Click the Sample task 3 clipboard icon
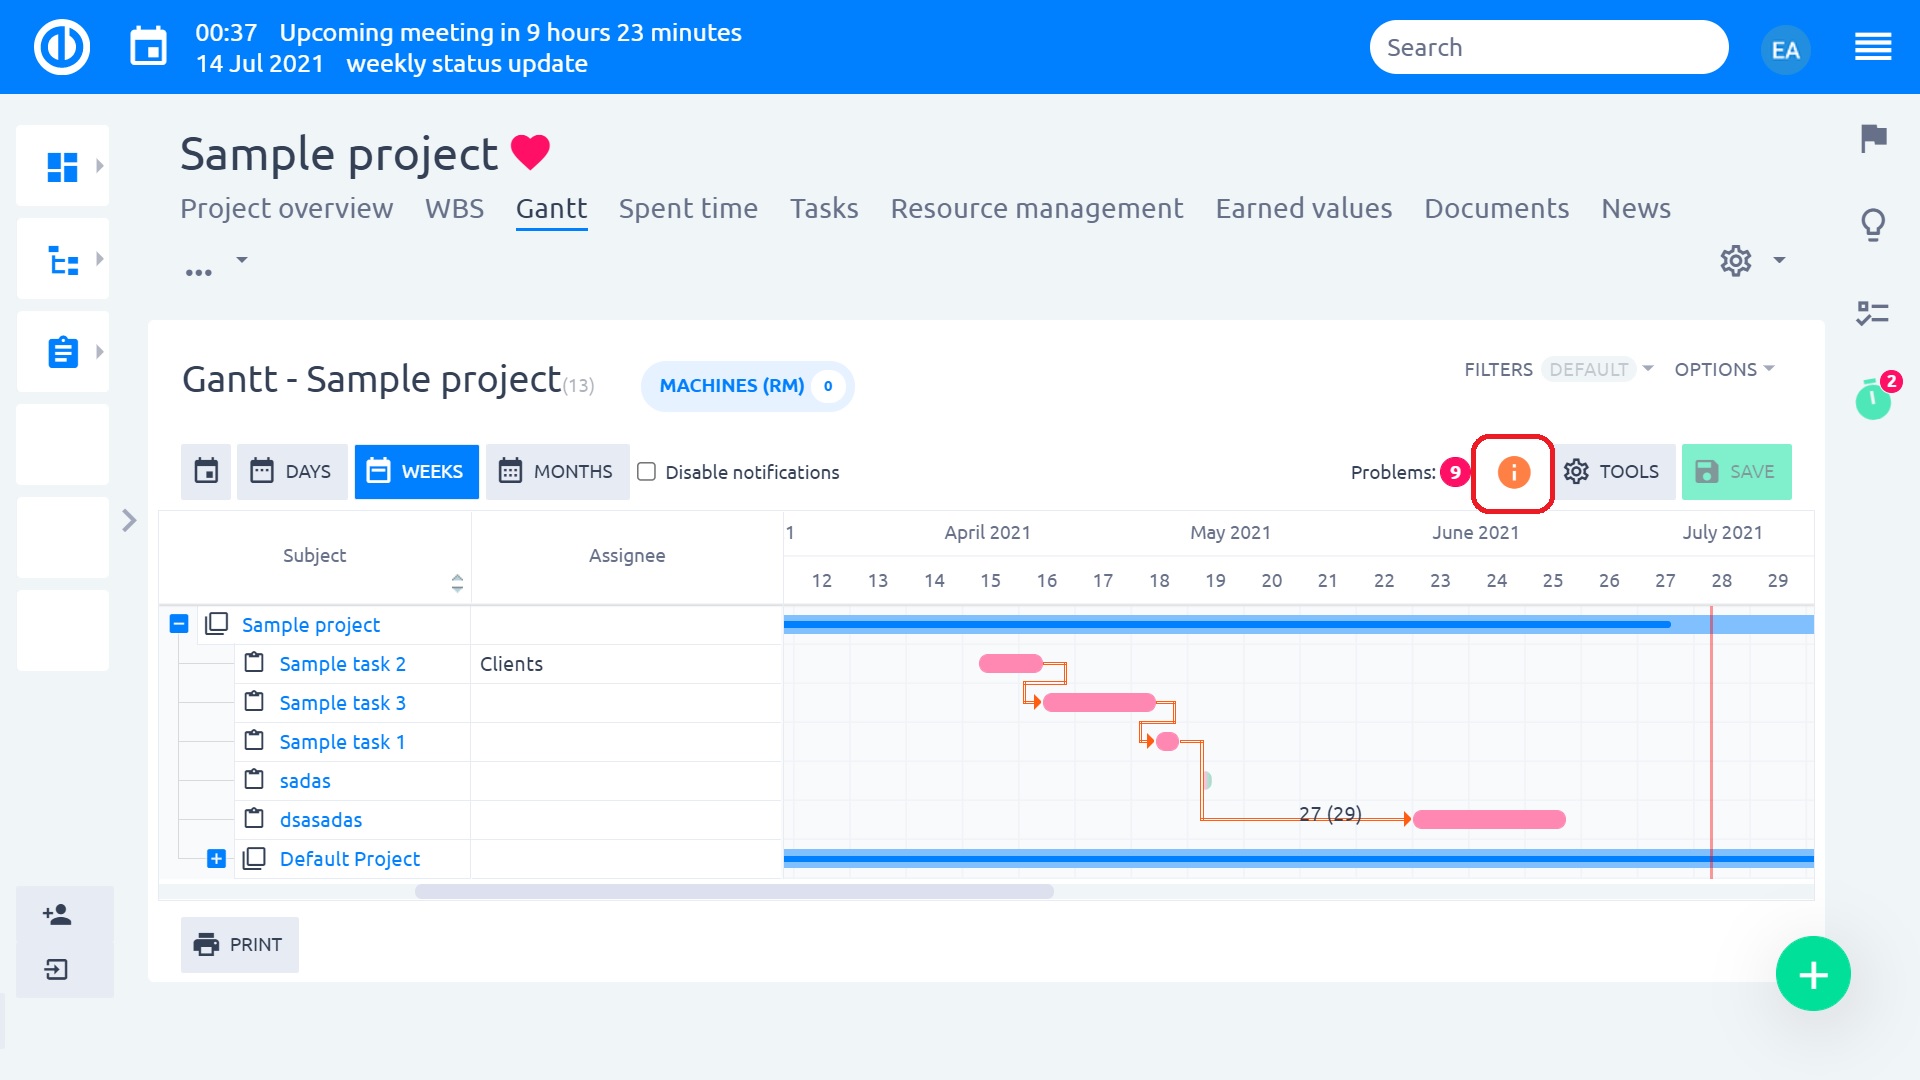1920x1080 pixels. point(254,702)
